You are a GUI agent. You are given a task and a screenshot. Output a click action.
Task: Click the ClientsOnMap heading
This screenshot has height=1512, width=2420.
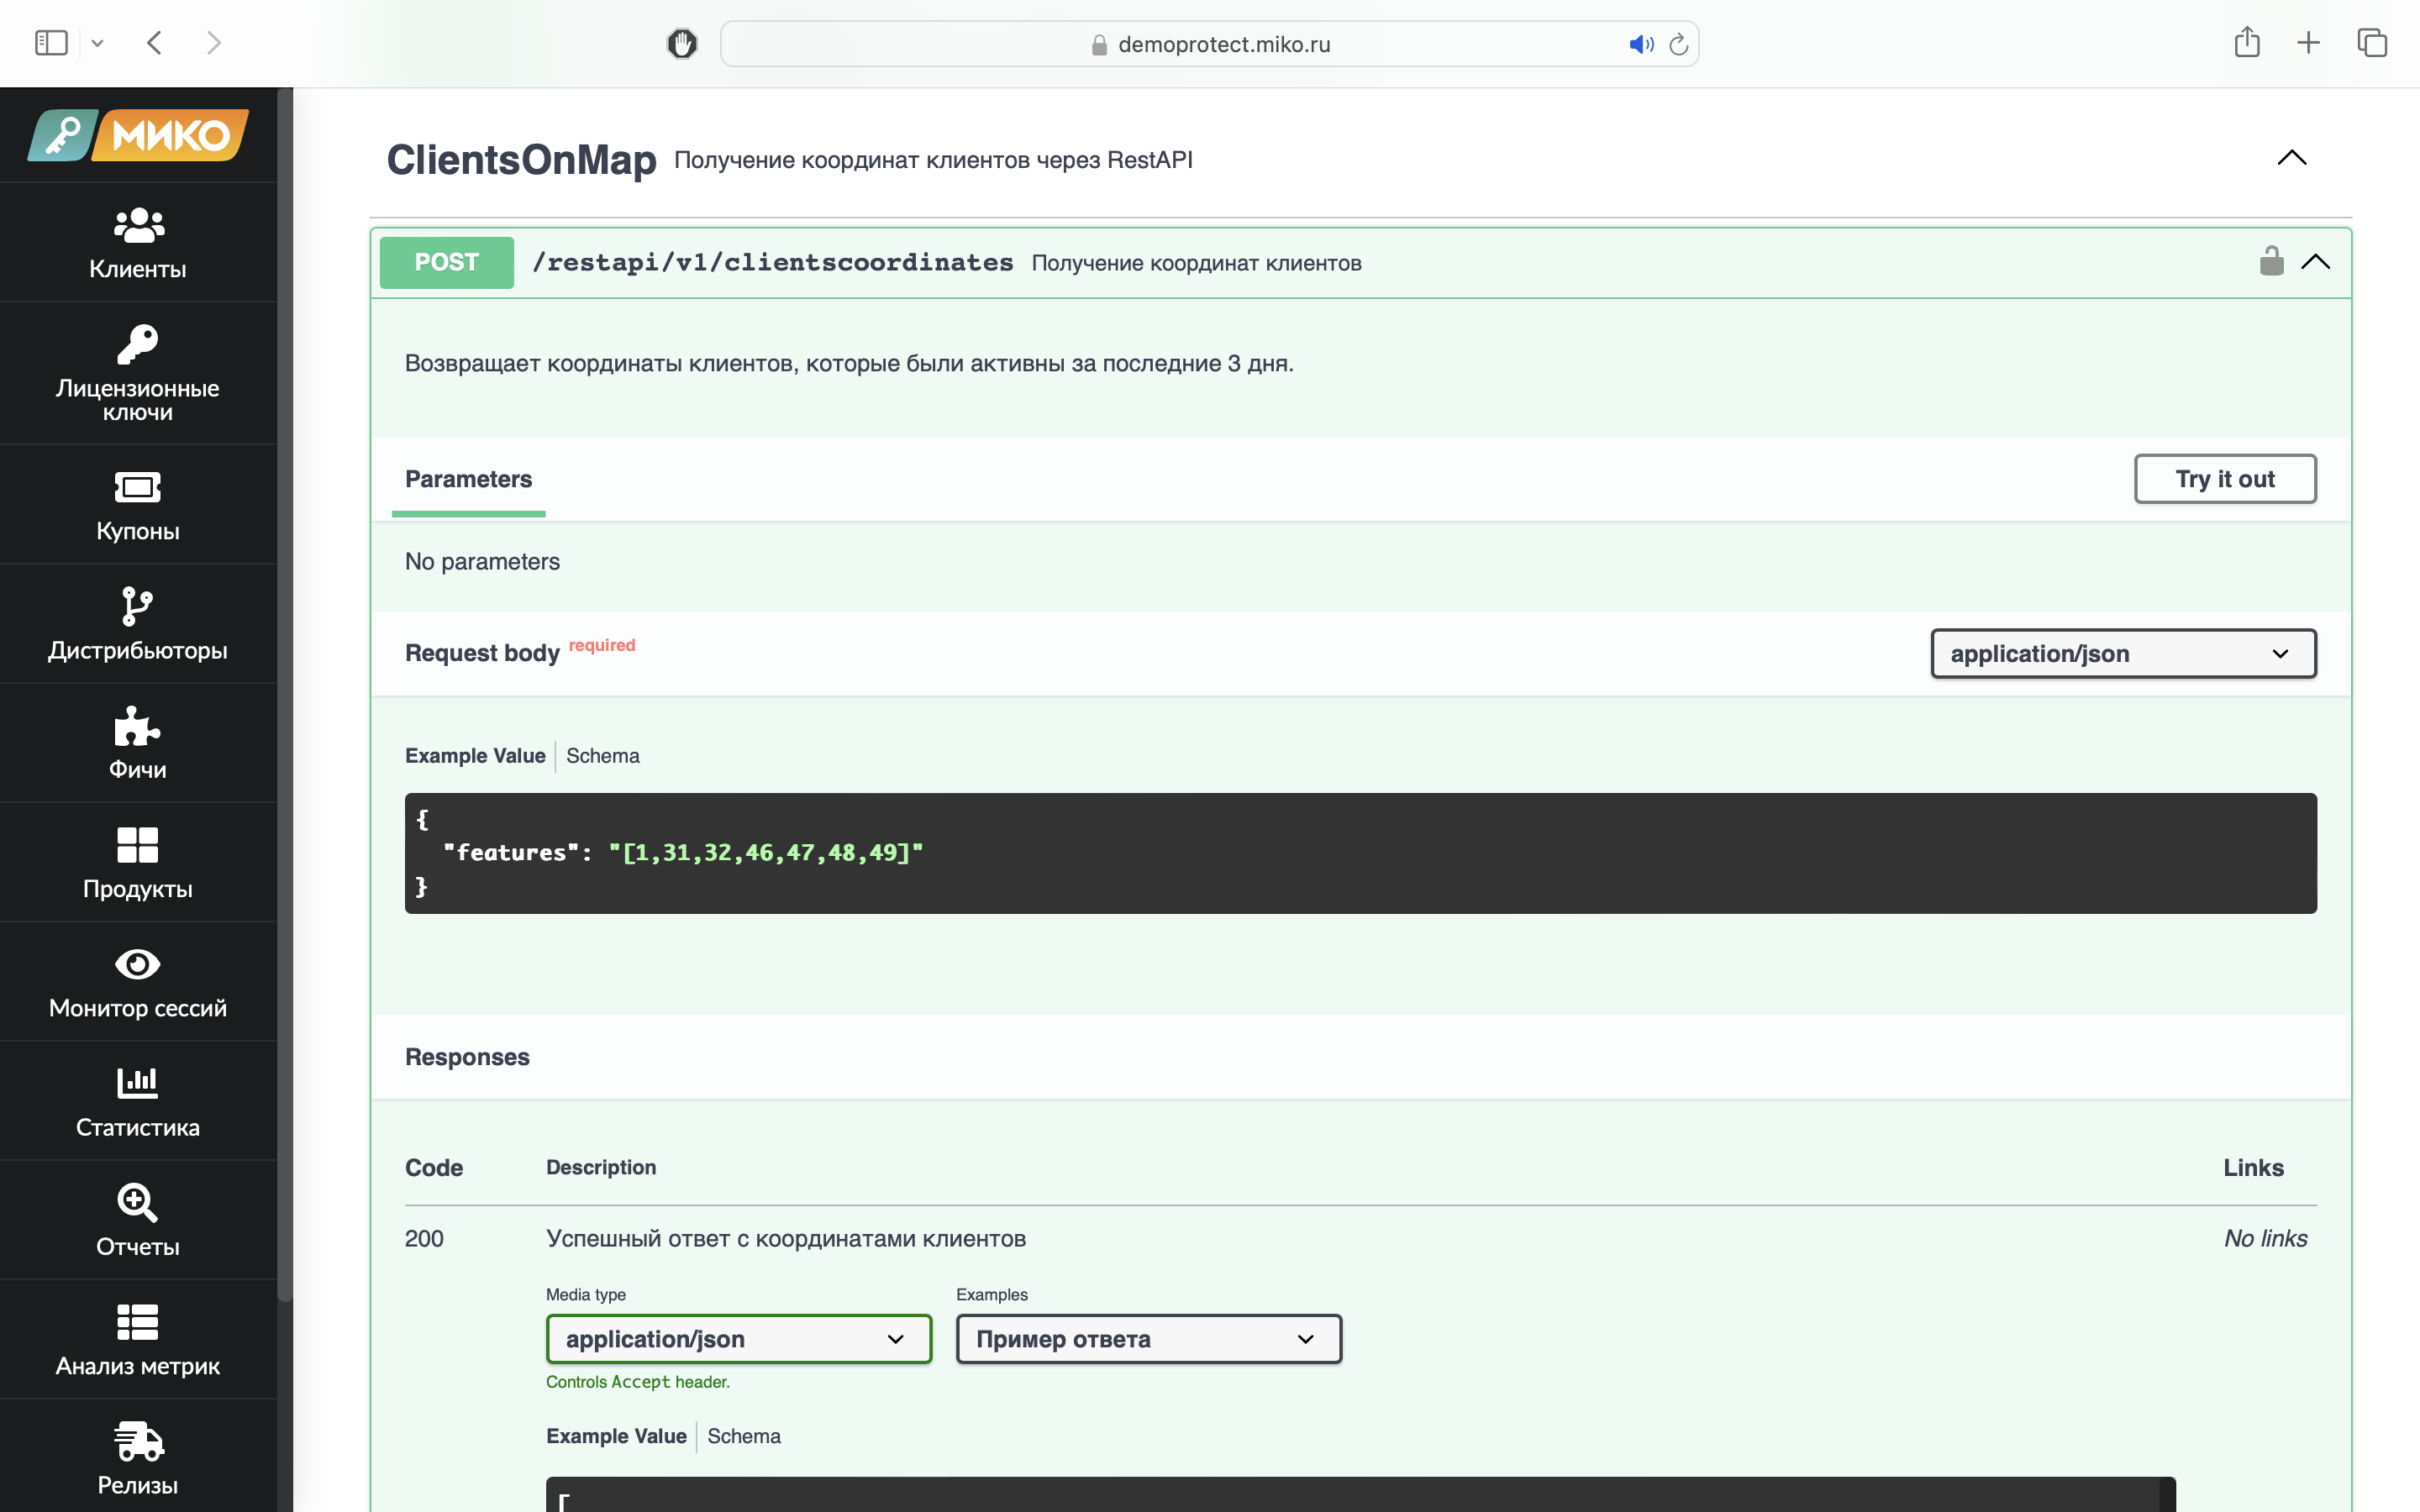pos(521,160)
